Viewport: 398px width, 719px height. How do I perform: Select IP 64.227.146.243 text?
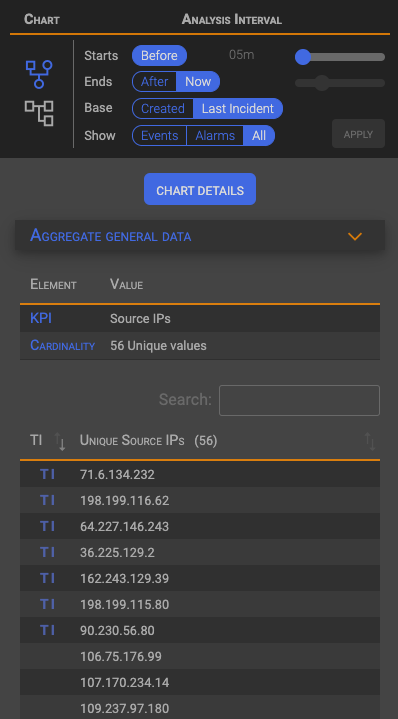point(125,526)
